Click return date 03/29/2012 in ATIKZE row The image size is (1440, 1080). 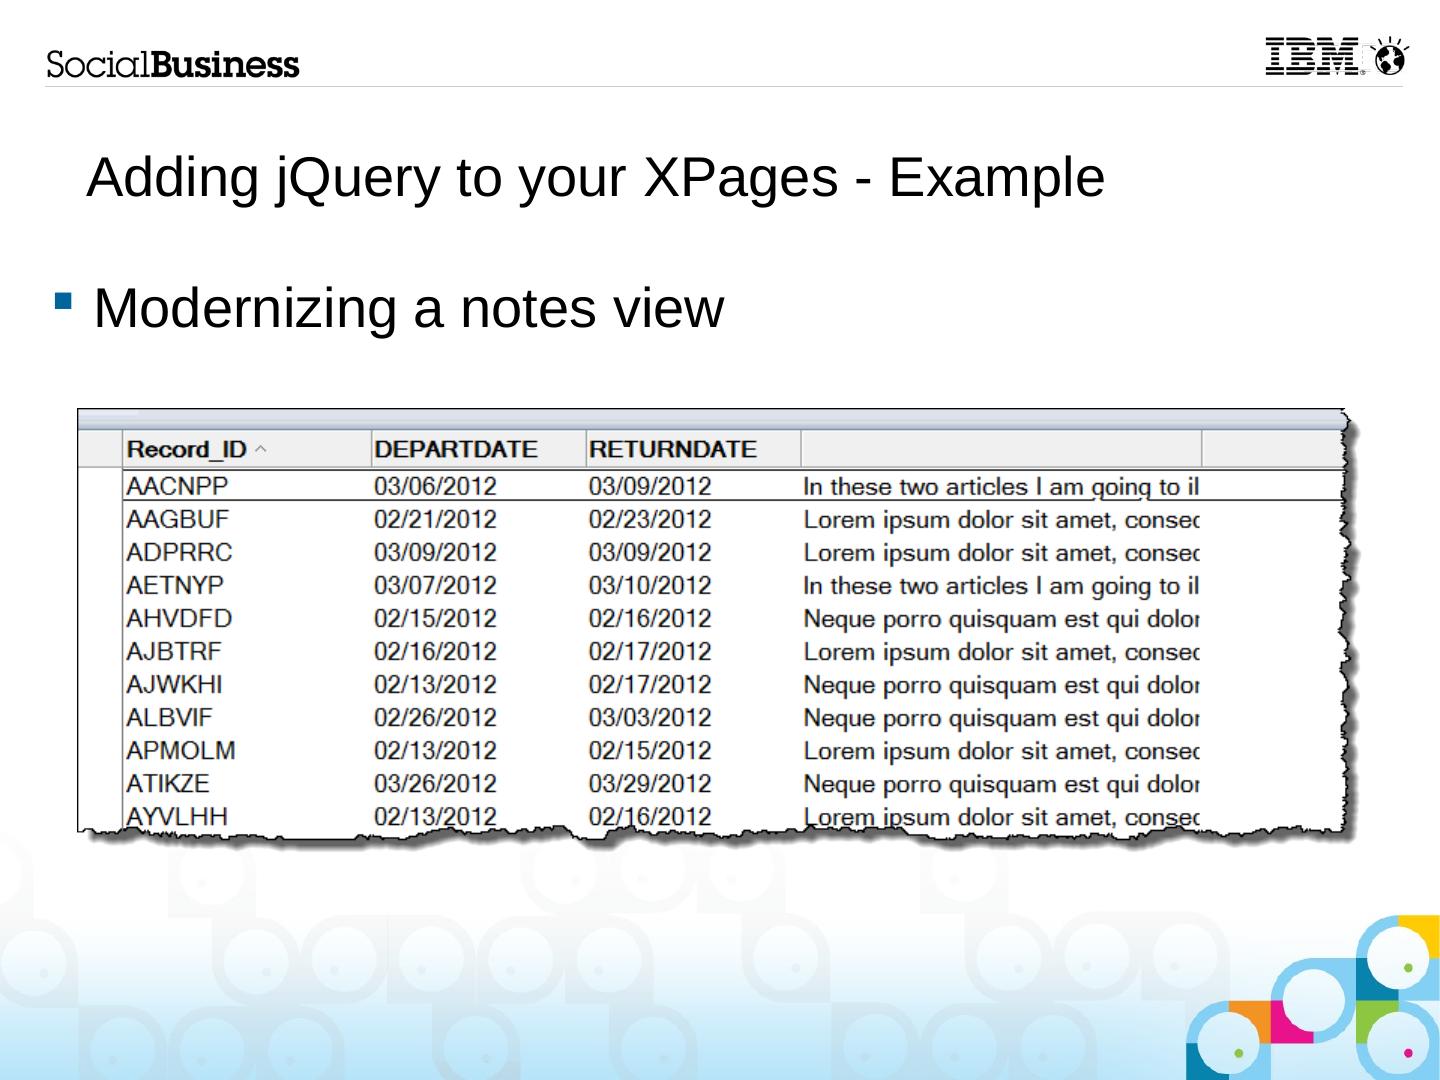coord(650,783)
